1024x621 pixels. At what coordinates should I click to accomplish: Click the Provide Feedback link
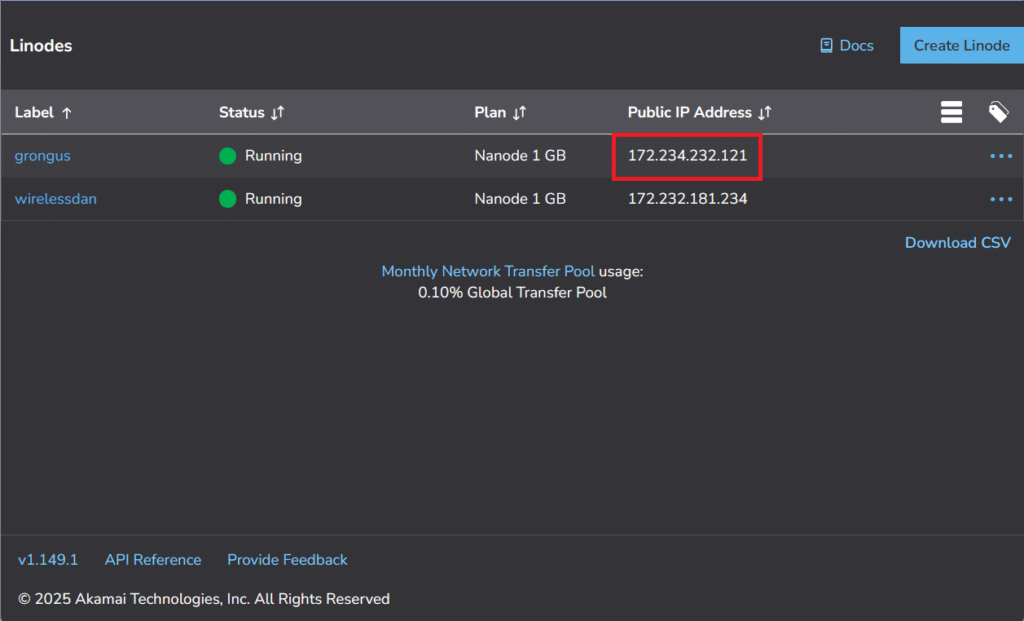[x=287, y=560]
